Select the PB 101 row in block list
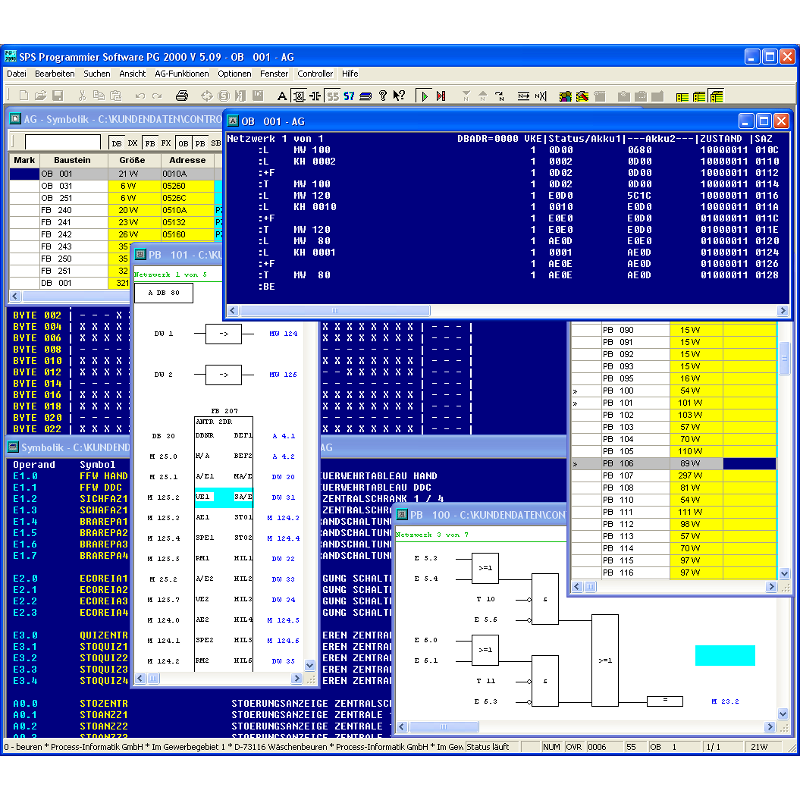This screenshot has width=800, height=800. (x=673, y=403)
